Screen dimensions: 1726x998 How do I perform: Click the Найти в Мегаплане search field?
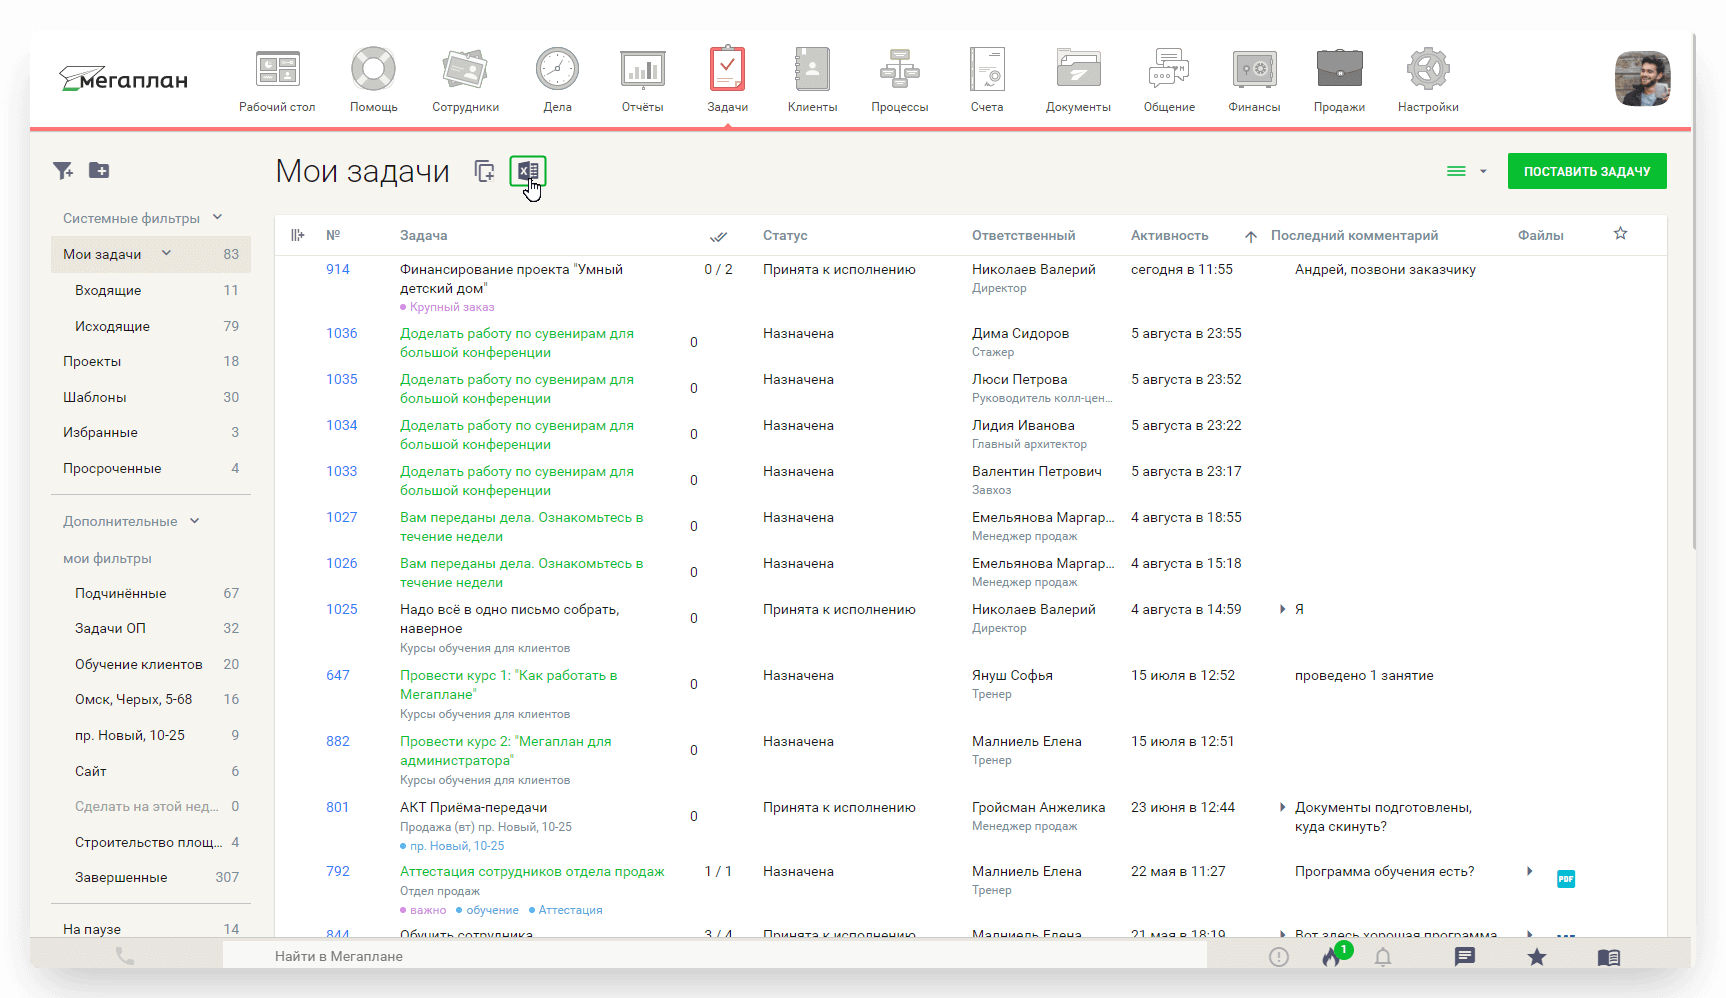pyautogui.click(x=700, y=956)
